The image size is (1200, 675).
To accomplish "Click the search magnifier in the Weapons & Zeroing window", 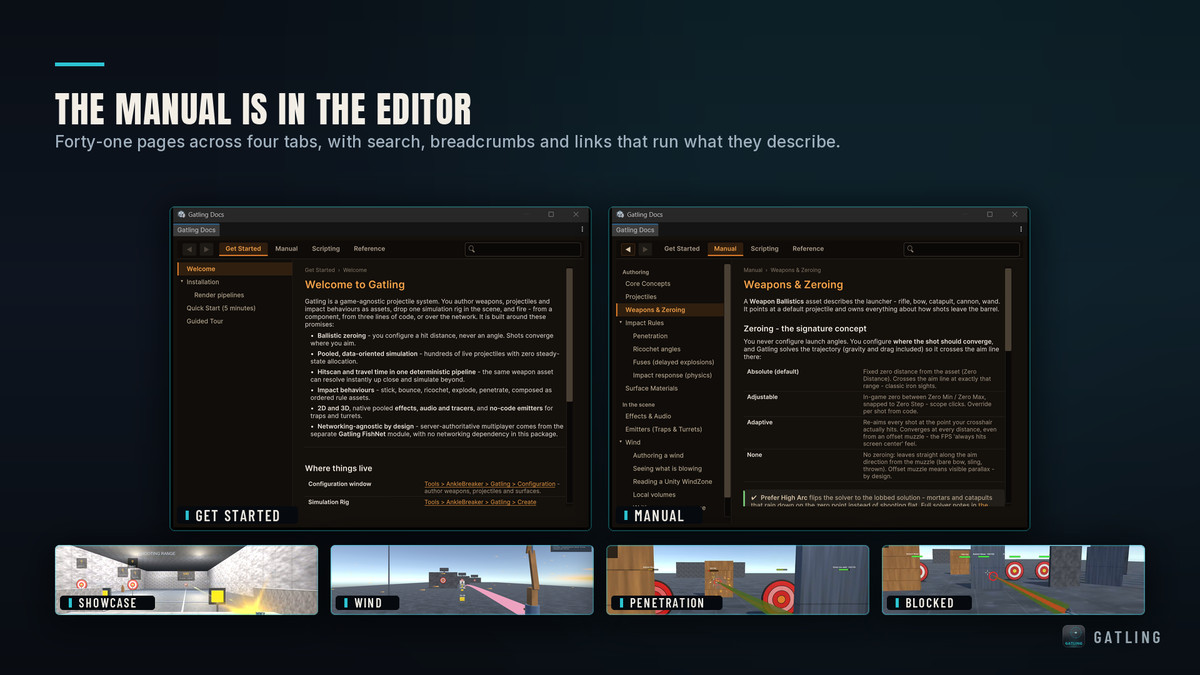I will 911,249.
